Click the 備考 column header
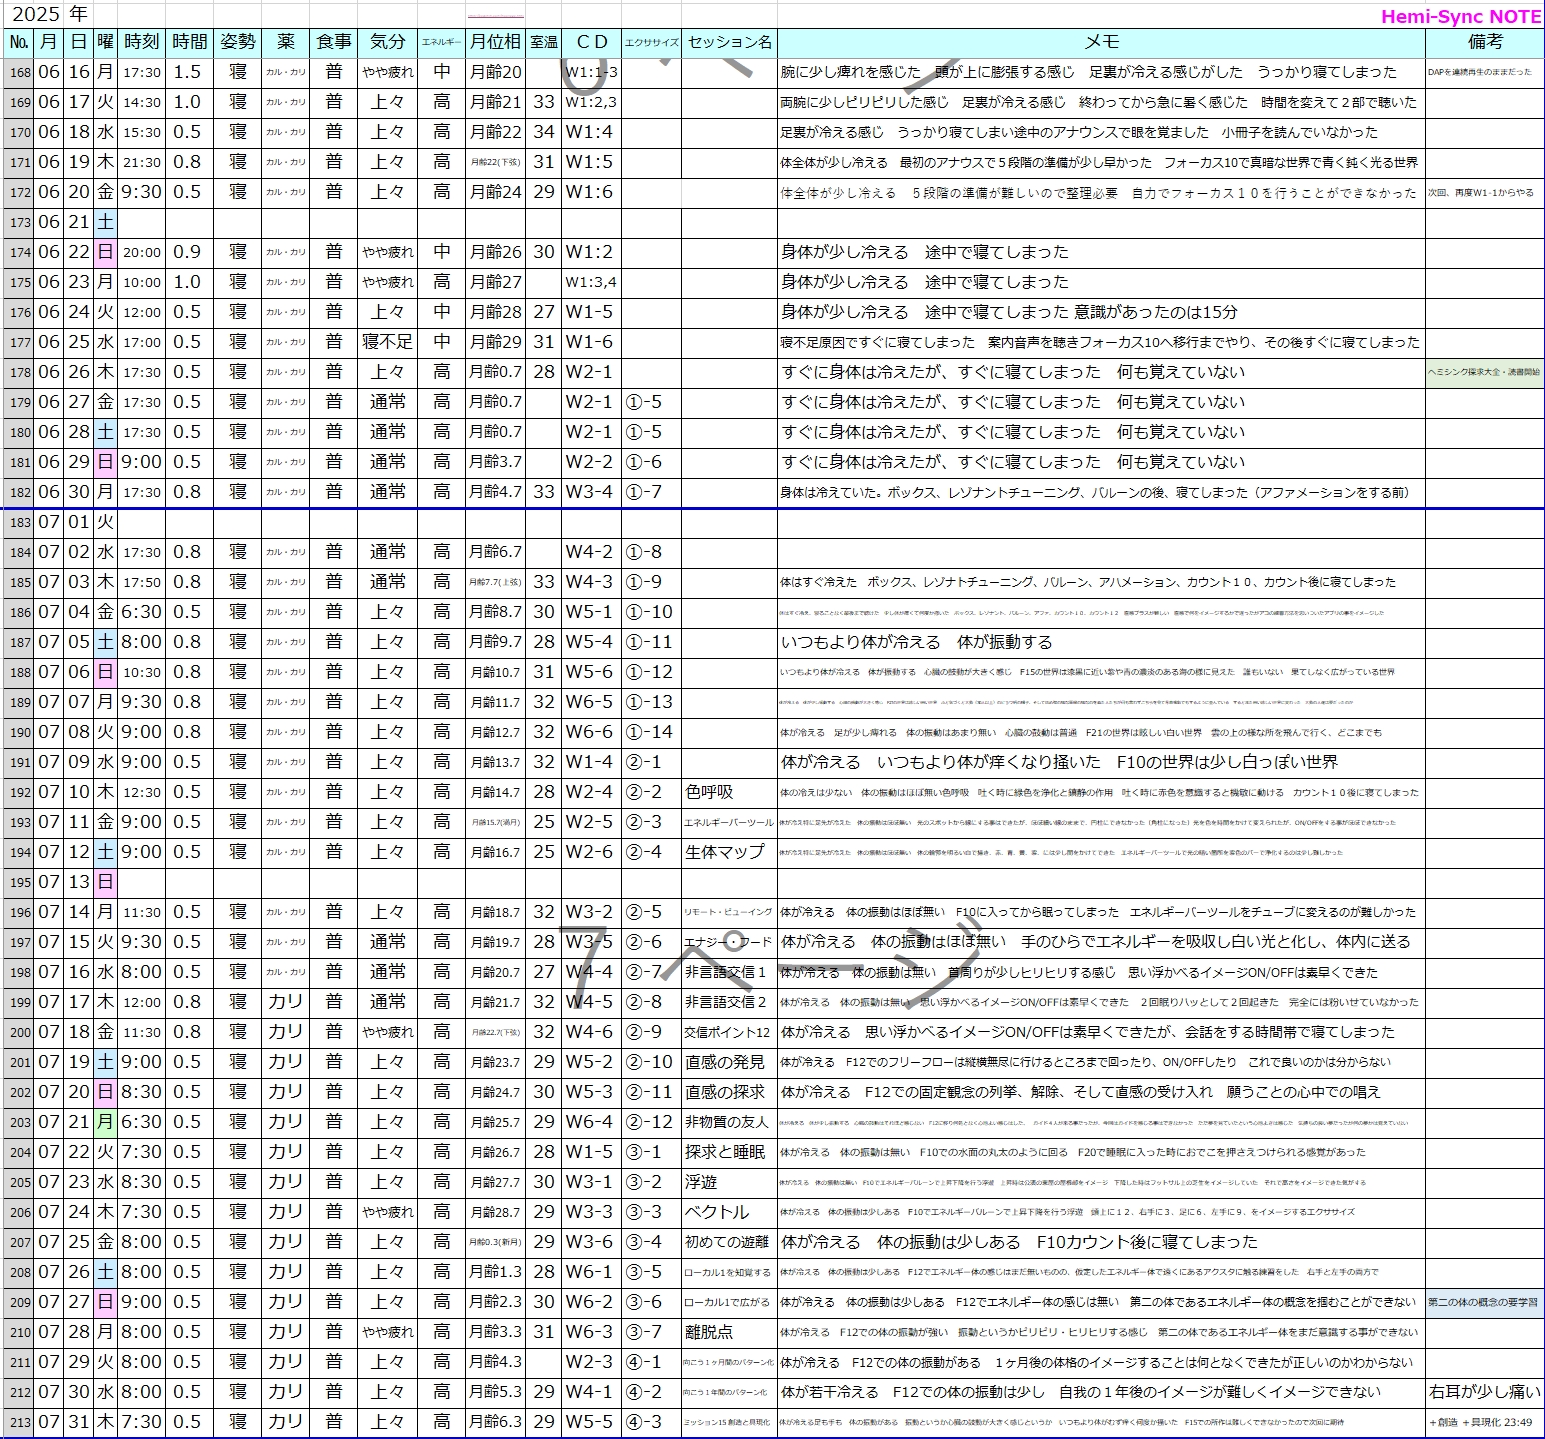1545x1439 pixels. (x=1485, y=42)
